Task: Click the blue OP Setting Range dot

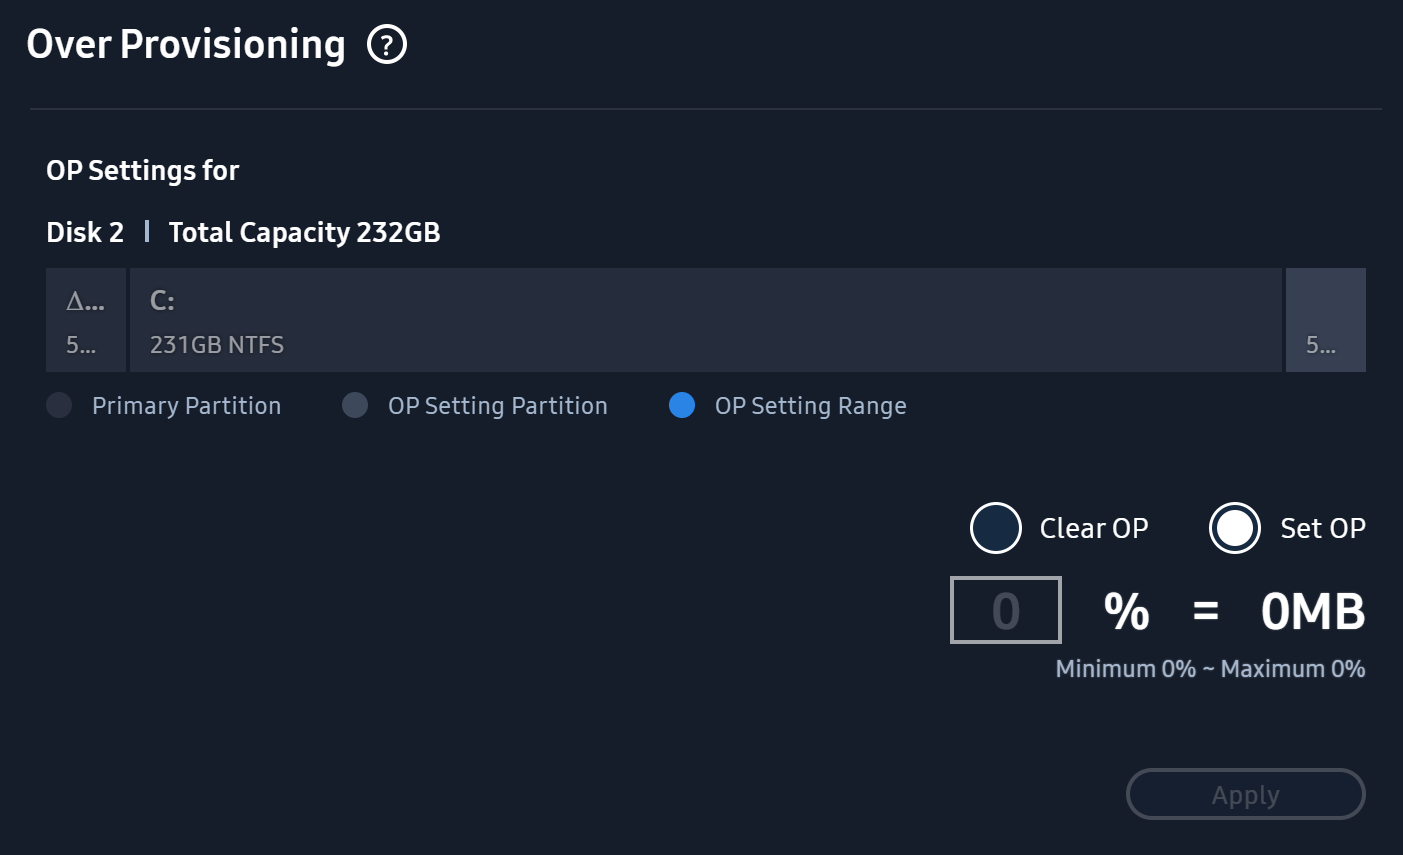Action: [x=682, y=405]
